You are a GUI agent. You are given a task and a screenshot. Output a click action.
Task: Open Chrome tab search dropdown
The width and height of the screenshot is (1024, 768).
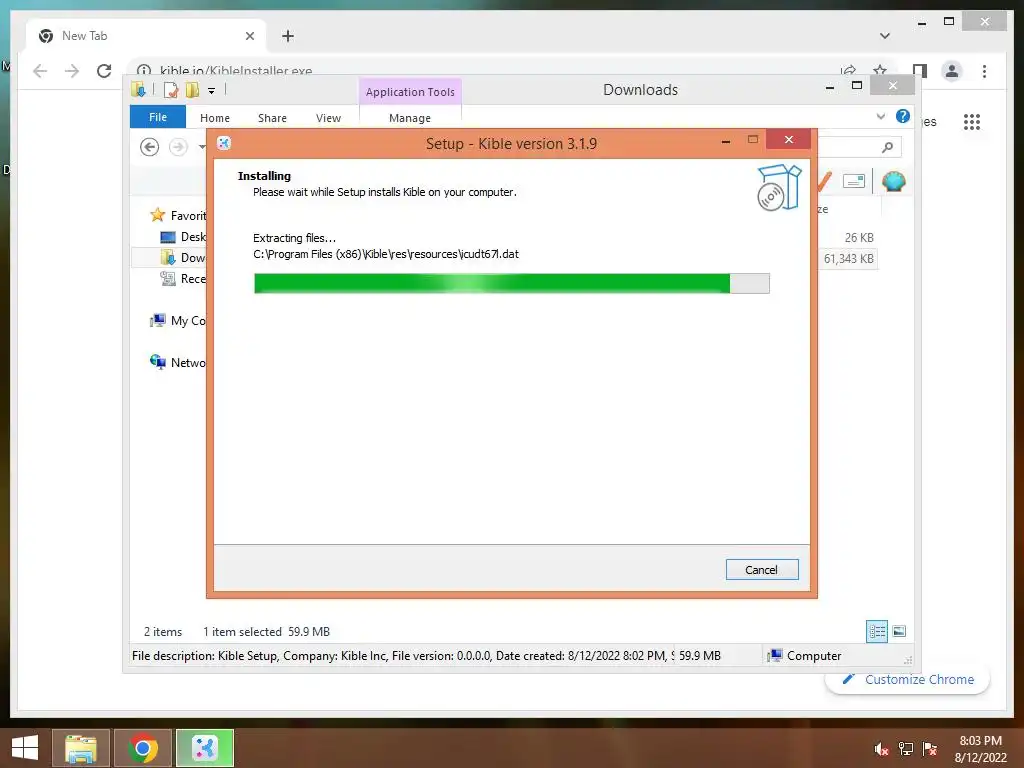click(885, 36)
